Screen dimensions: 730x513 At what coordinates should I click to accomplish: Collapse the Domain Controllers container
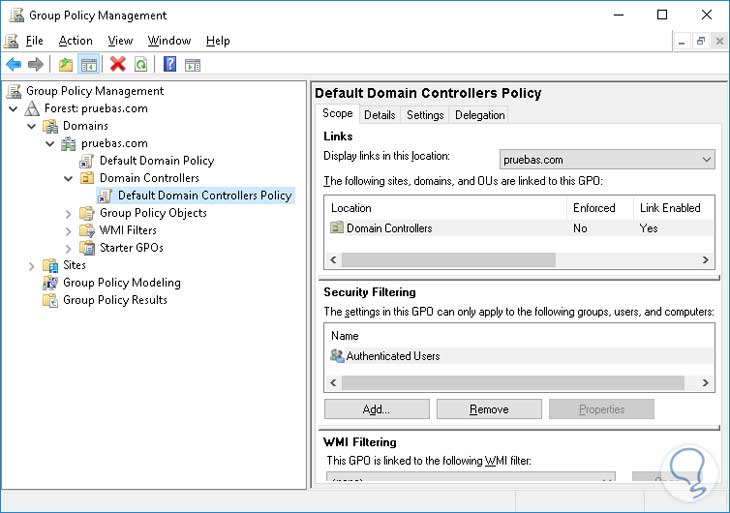click(x=69, y=178)
